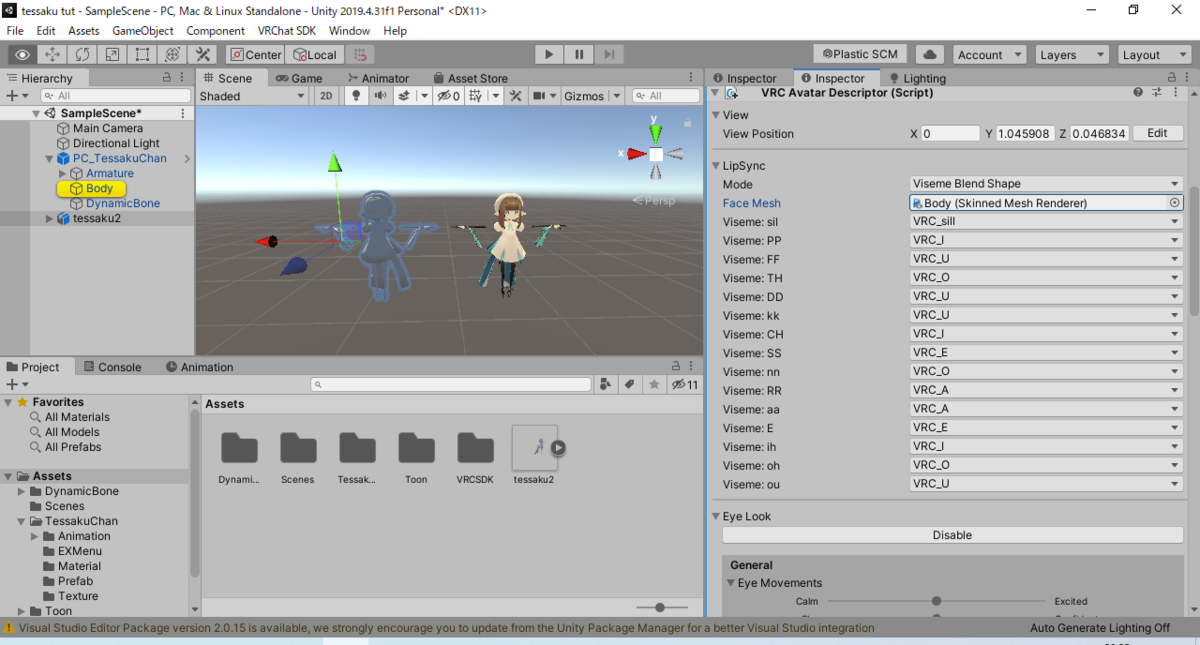Open VRC Avatar Descriptor preset settings icon
Screen dimensions: 1200x645
click(1157, 92)
